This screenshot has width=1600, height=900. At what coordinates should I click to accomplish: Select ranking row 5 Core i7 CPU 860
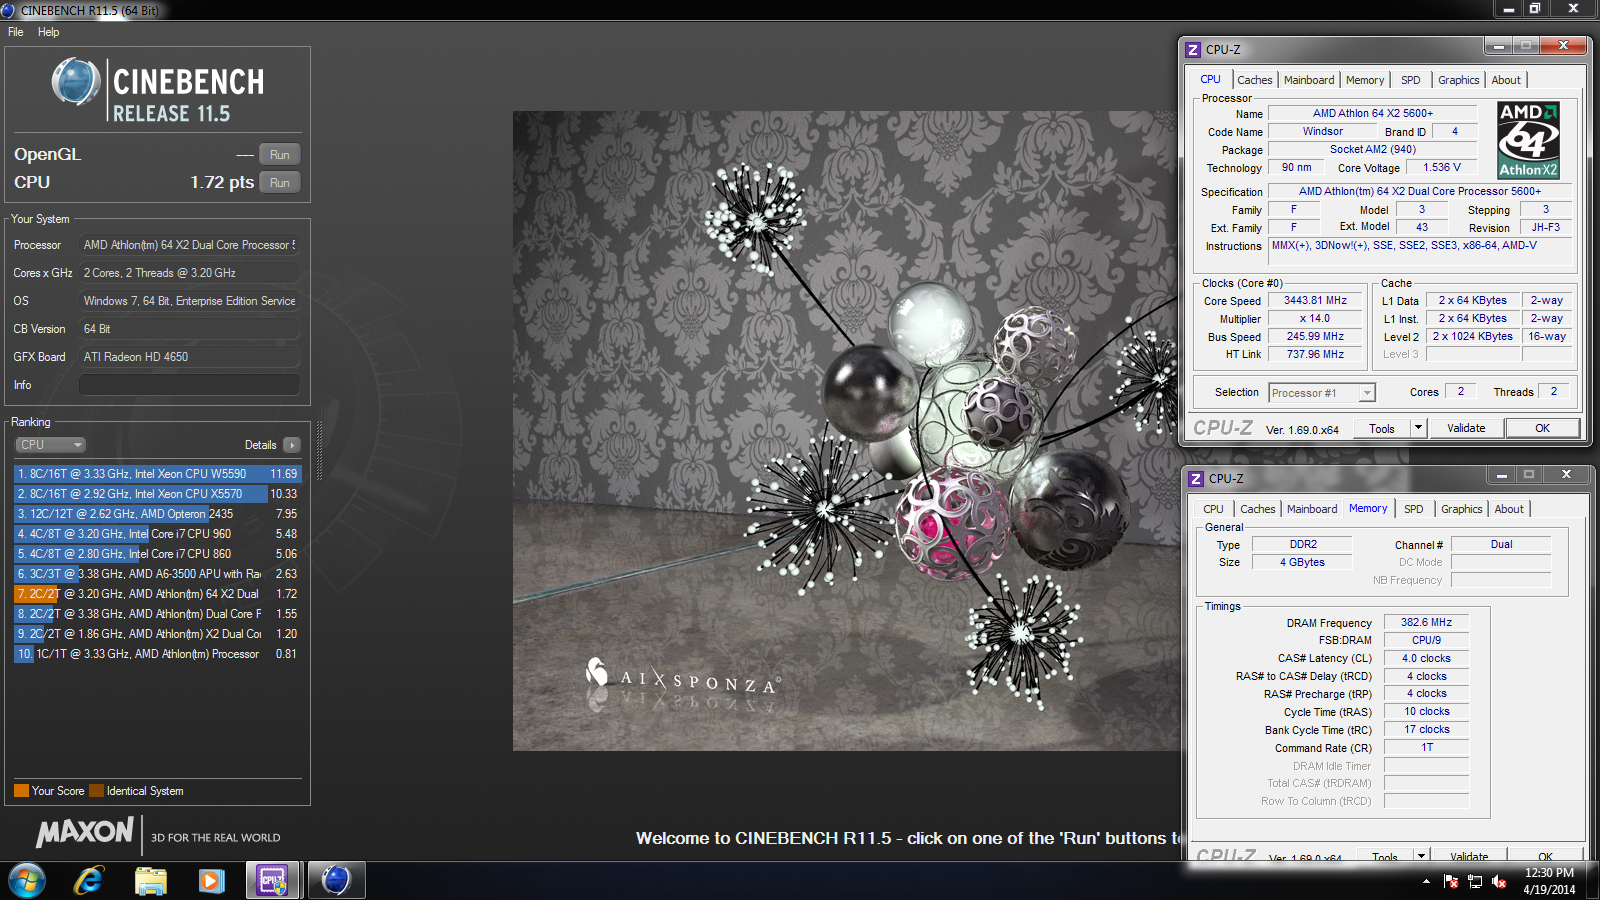click(157, 554)
